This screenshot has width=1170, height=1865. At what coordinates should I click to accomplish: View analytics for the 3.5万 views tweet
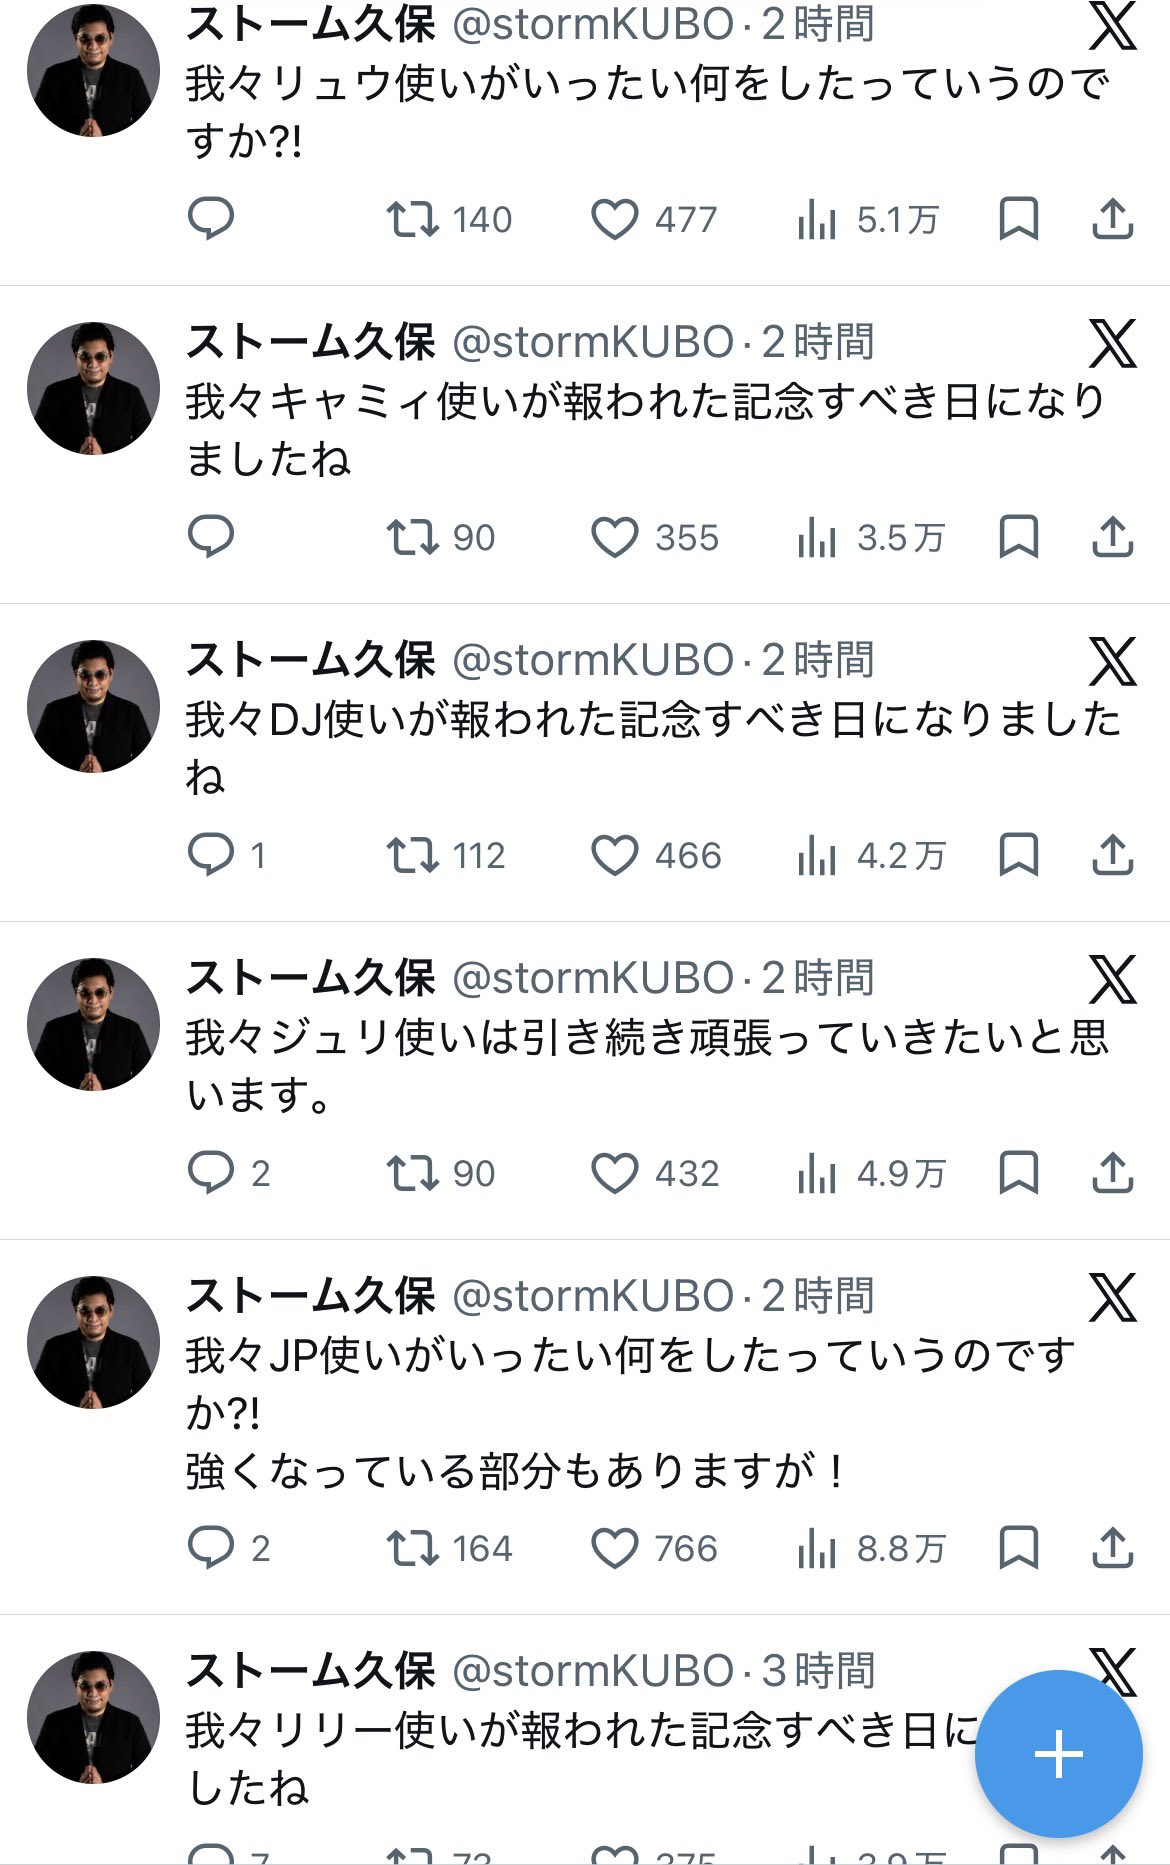[817, 537]
